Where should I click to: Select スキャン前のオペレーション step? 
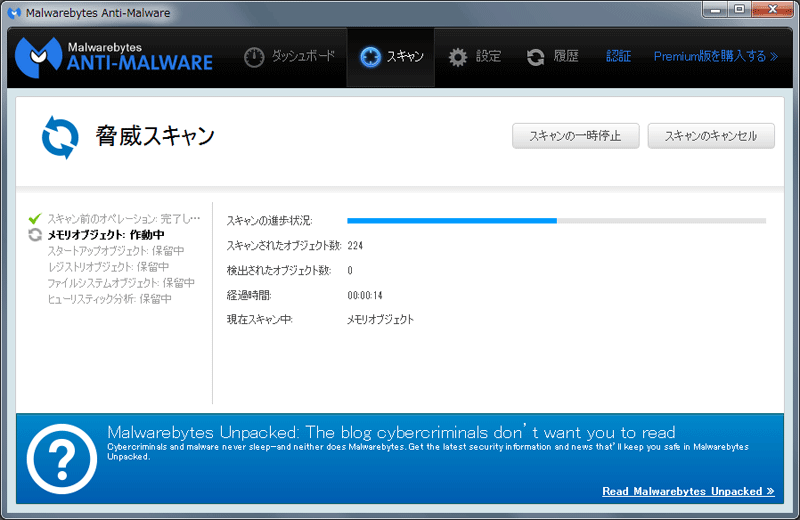(123, 219)
